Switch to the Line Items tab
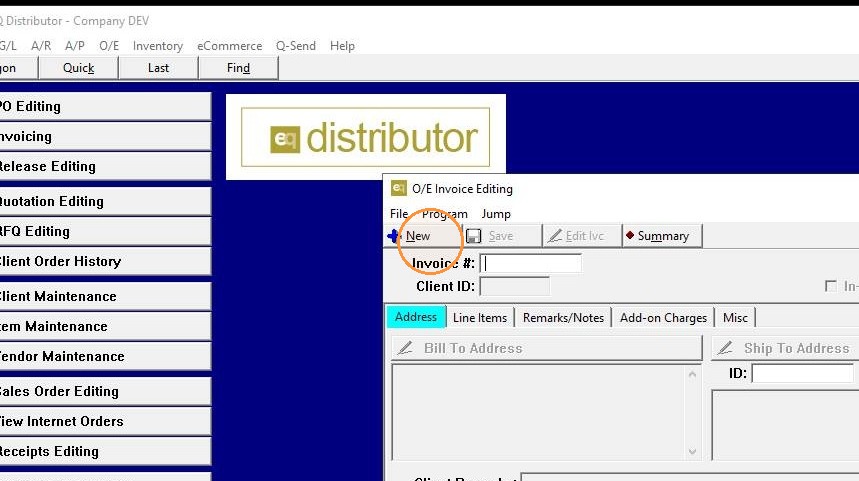 click(x=480, y=318)
